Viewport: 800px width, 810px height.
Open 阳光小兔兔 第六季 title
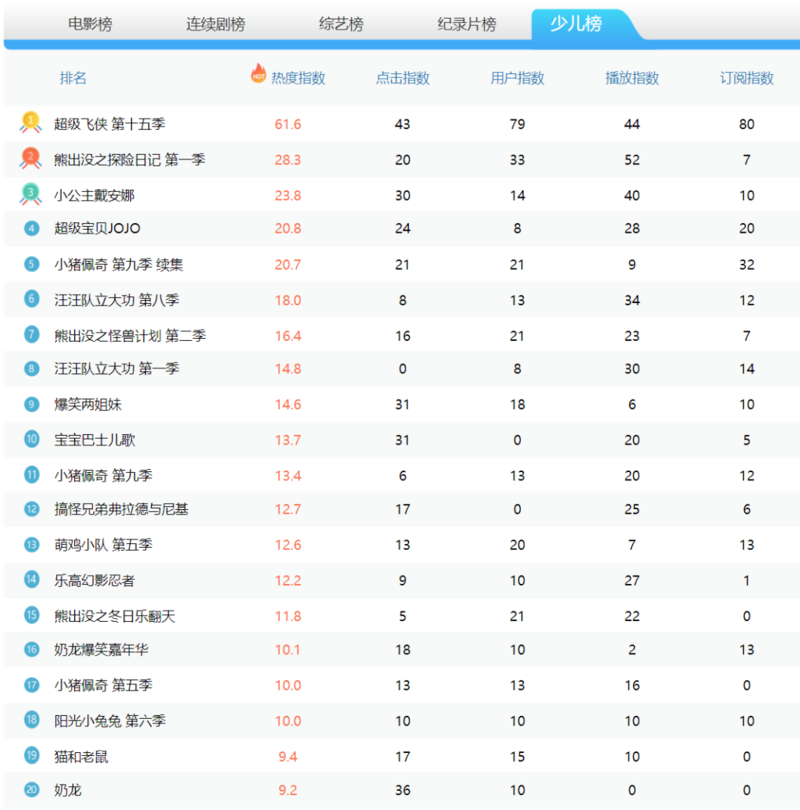109,721
